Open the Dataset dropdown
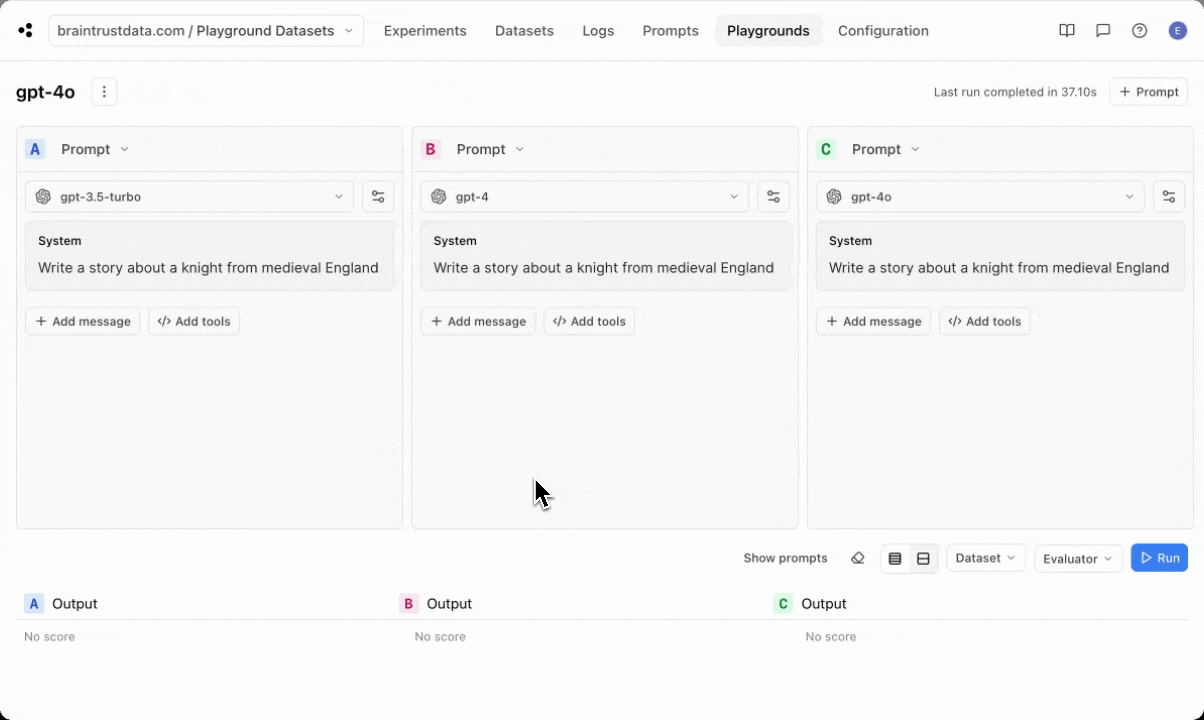Screen dimensions: 1204x720 (x=984, y=558)
